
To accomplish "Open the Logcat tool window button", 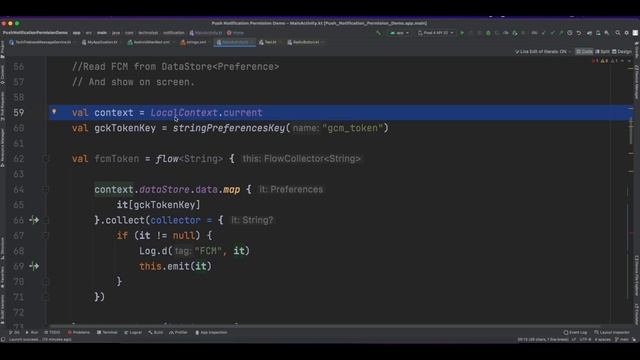I will point(133,332).
